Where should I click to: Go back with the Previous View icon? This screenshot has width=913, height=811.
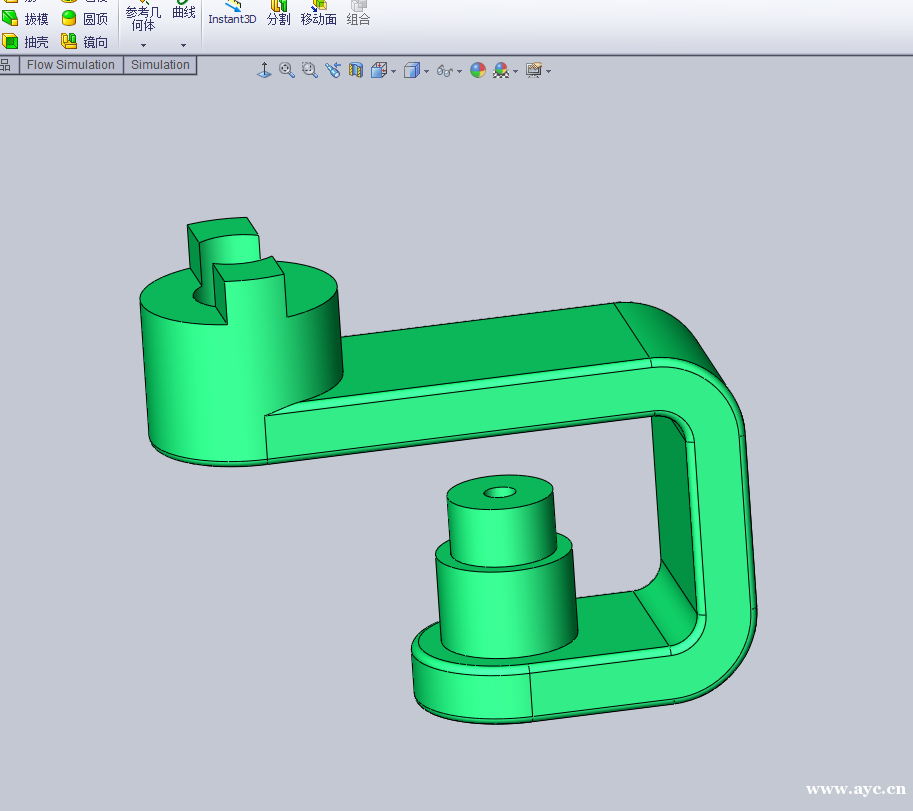tap(333, 70)
